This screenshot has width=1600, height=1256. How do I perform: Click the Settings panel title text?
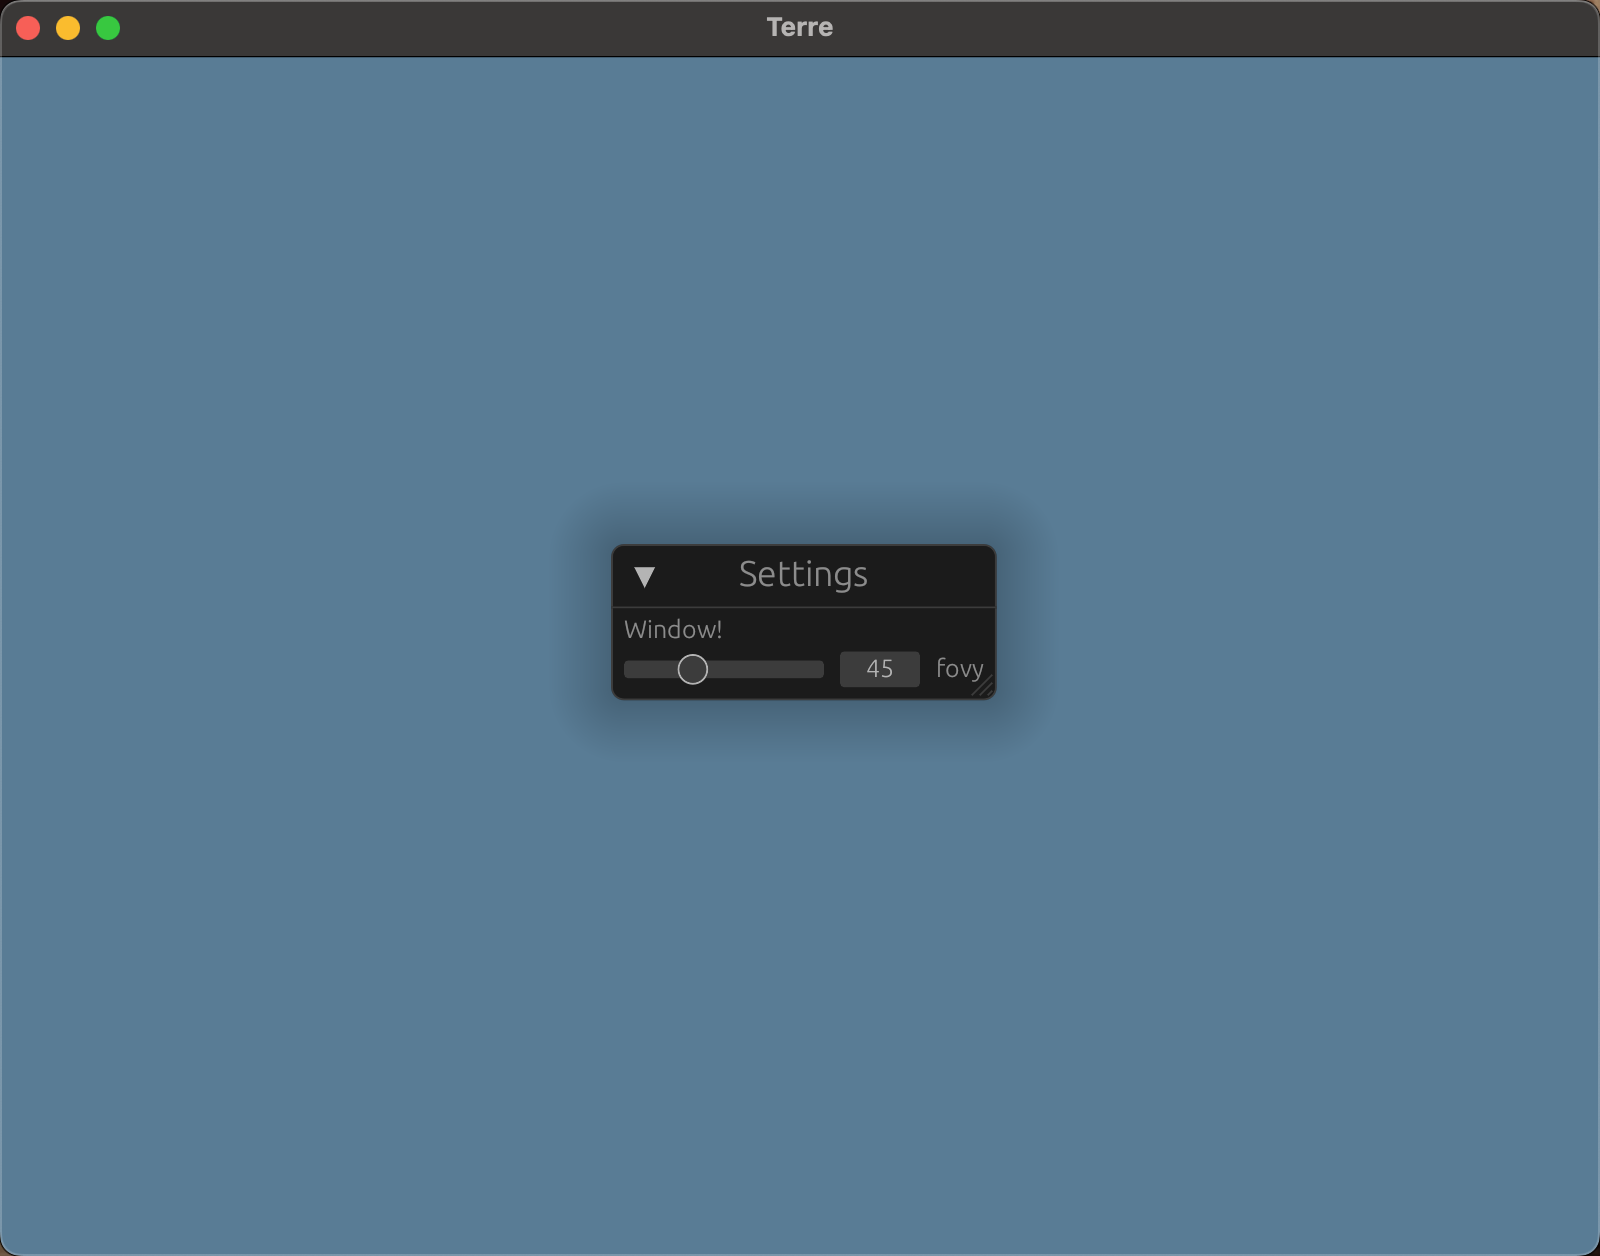point(803,575)
